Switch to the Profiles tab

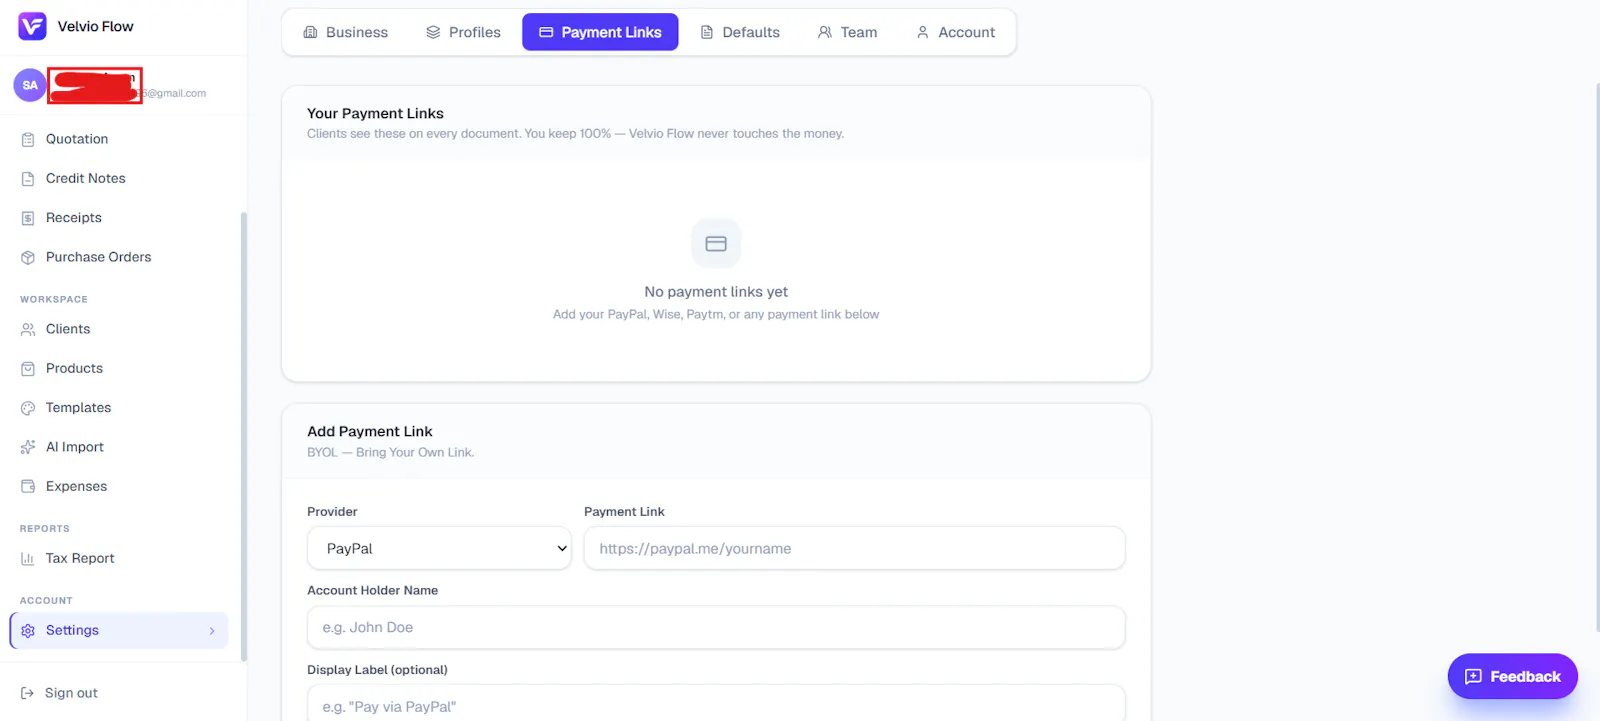tap(463, 32)
